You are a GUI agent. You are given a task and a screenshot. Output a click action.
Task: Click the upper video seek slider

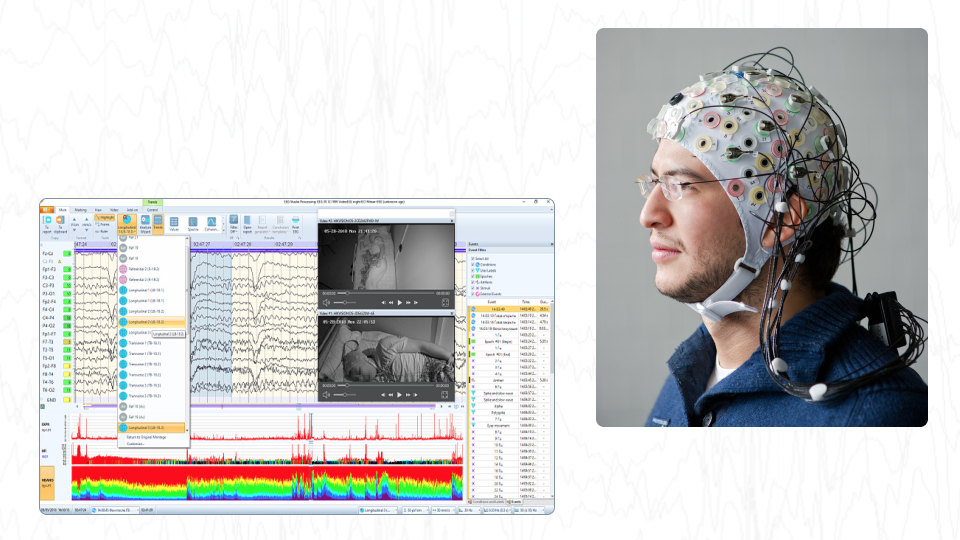386,293
